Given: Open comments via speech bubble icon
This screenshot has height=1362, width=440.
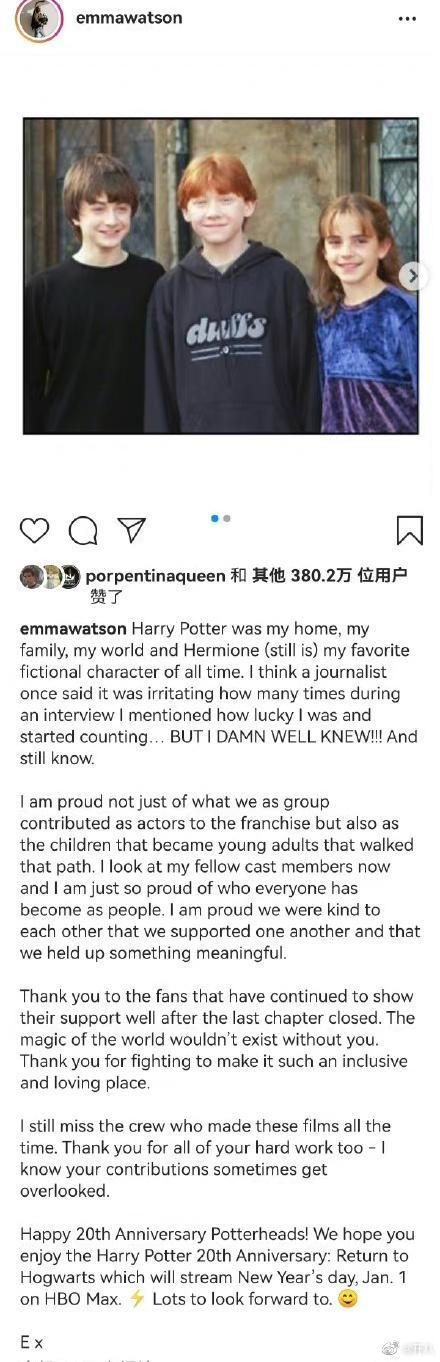Looking at the screenshot, I should coord(83,530).
